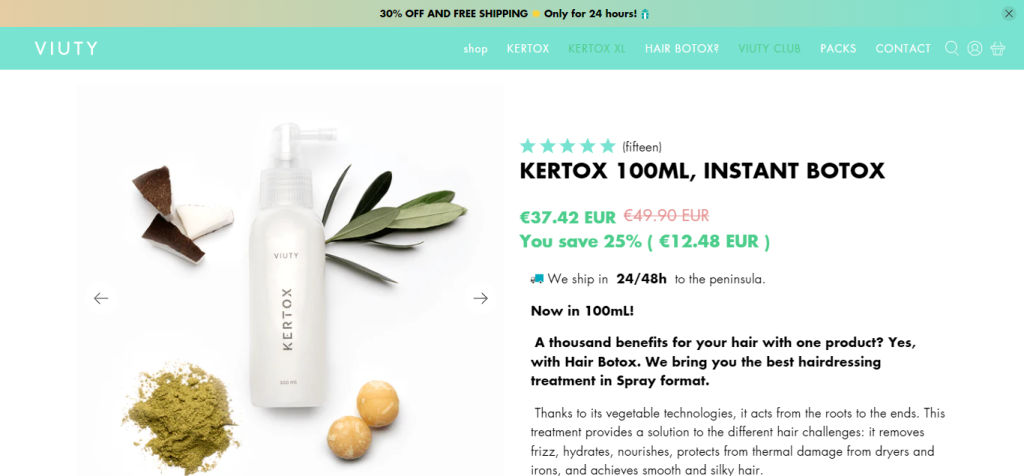Image resolution: width=1024 pixels, height=476 pixels.
Task: Close the promo banner with X
Action: coord(1009,14)
